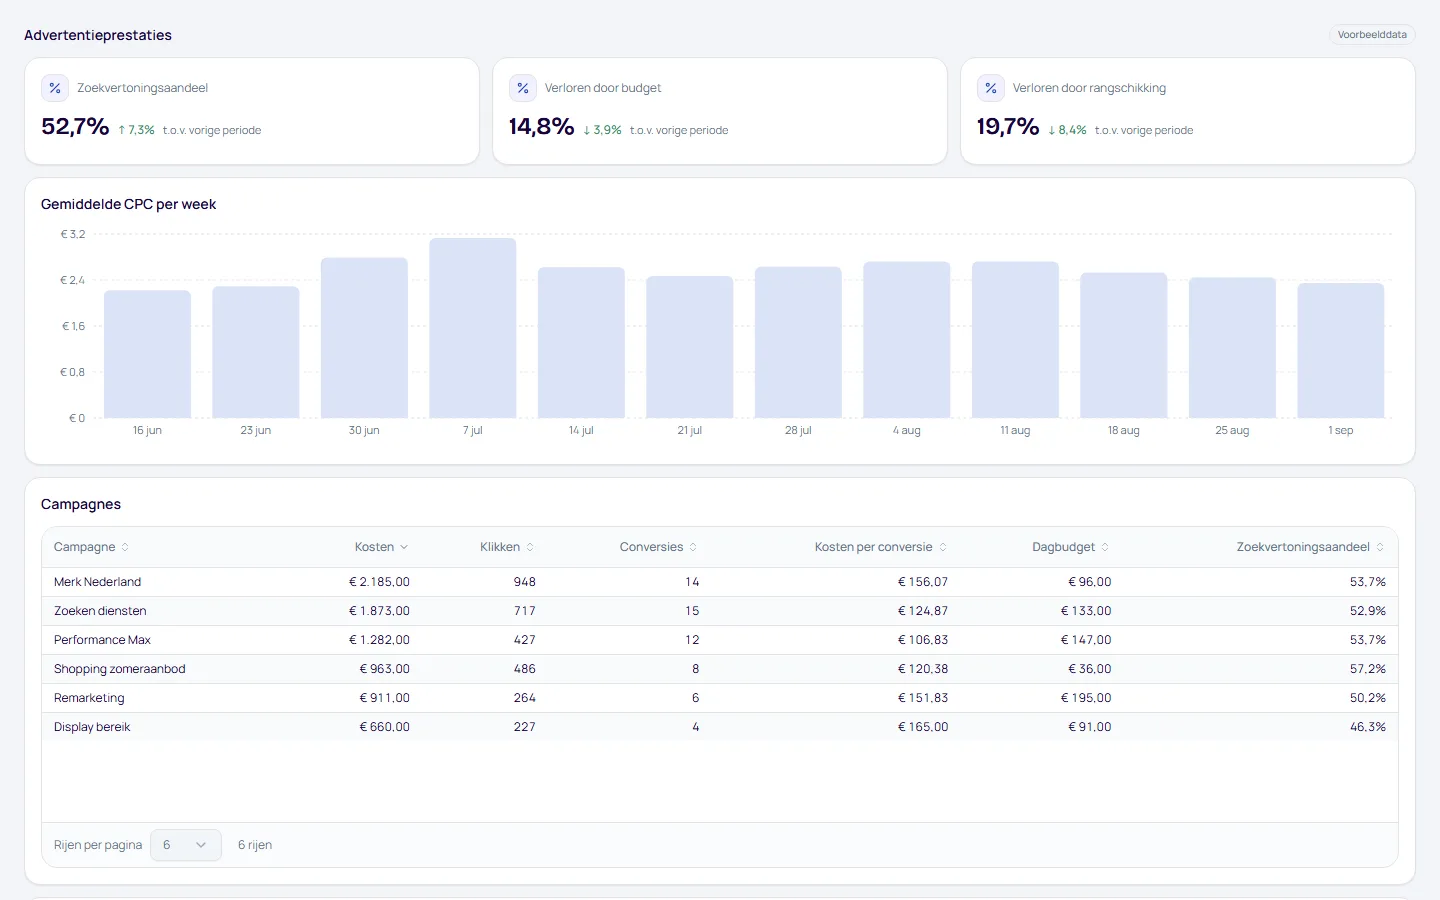The image size is (1440, 900).
Task: Click the 25 aug bar in CPC chart
Action: 1232,347
